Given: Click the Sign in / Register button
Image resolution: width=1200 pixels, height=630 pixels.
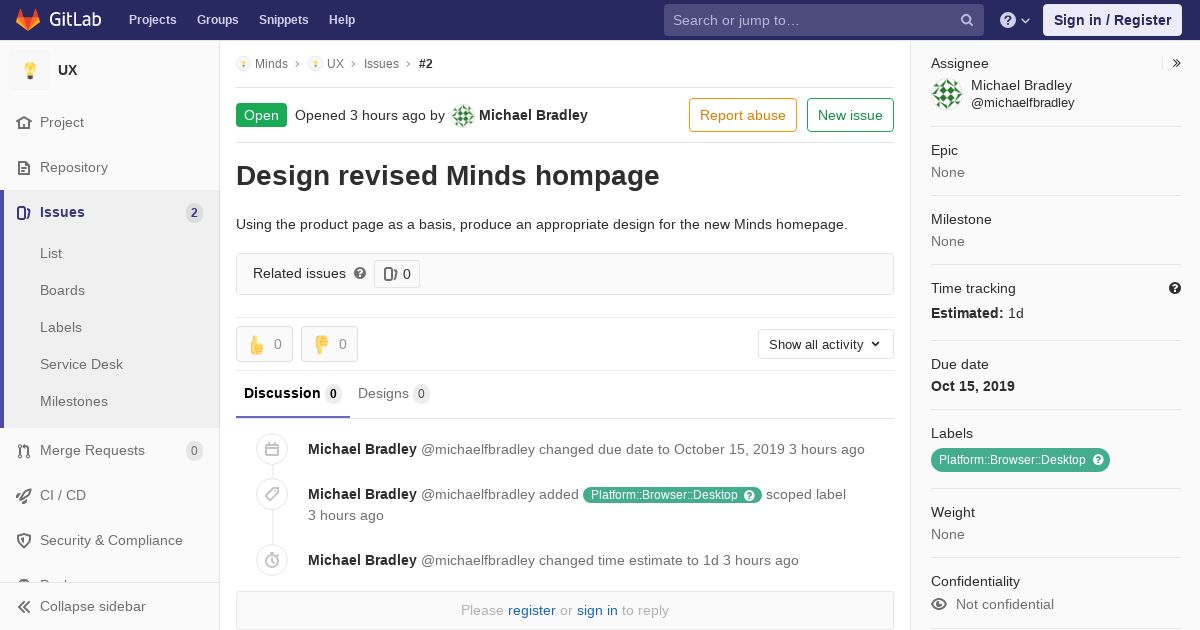Looking at the screenshot, I should click(x=1112, y=20).
